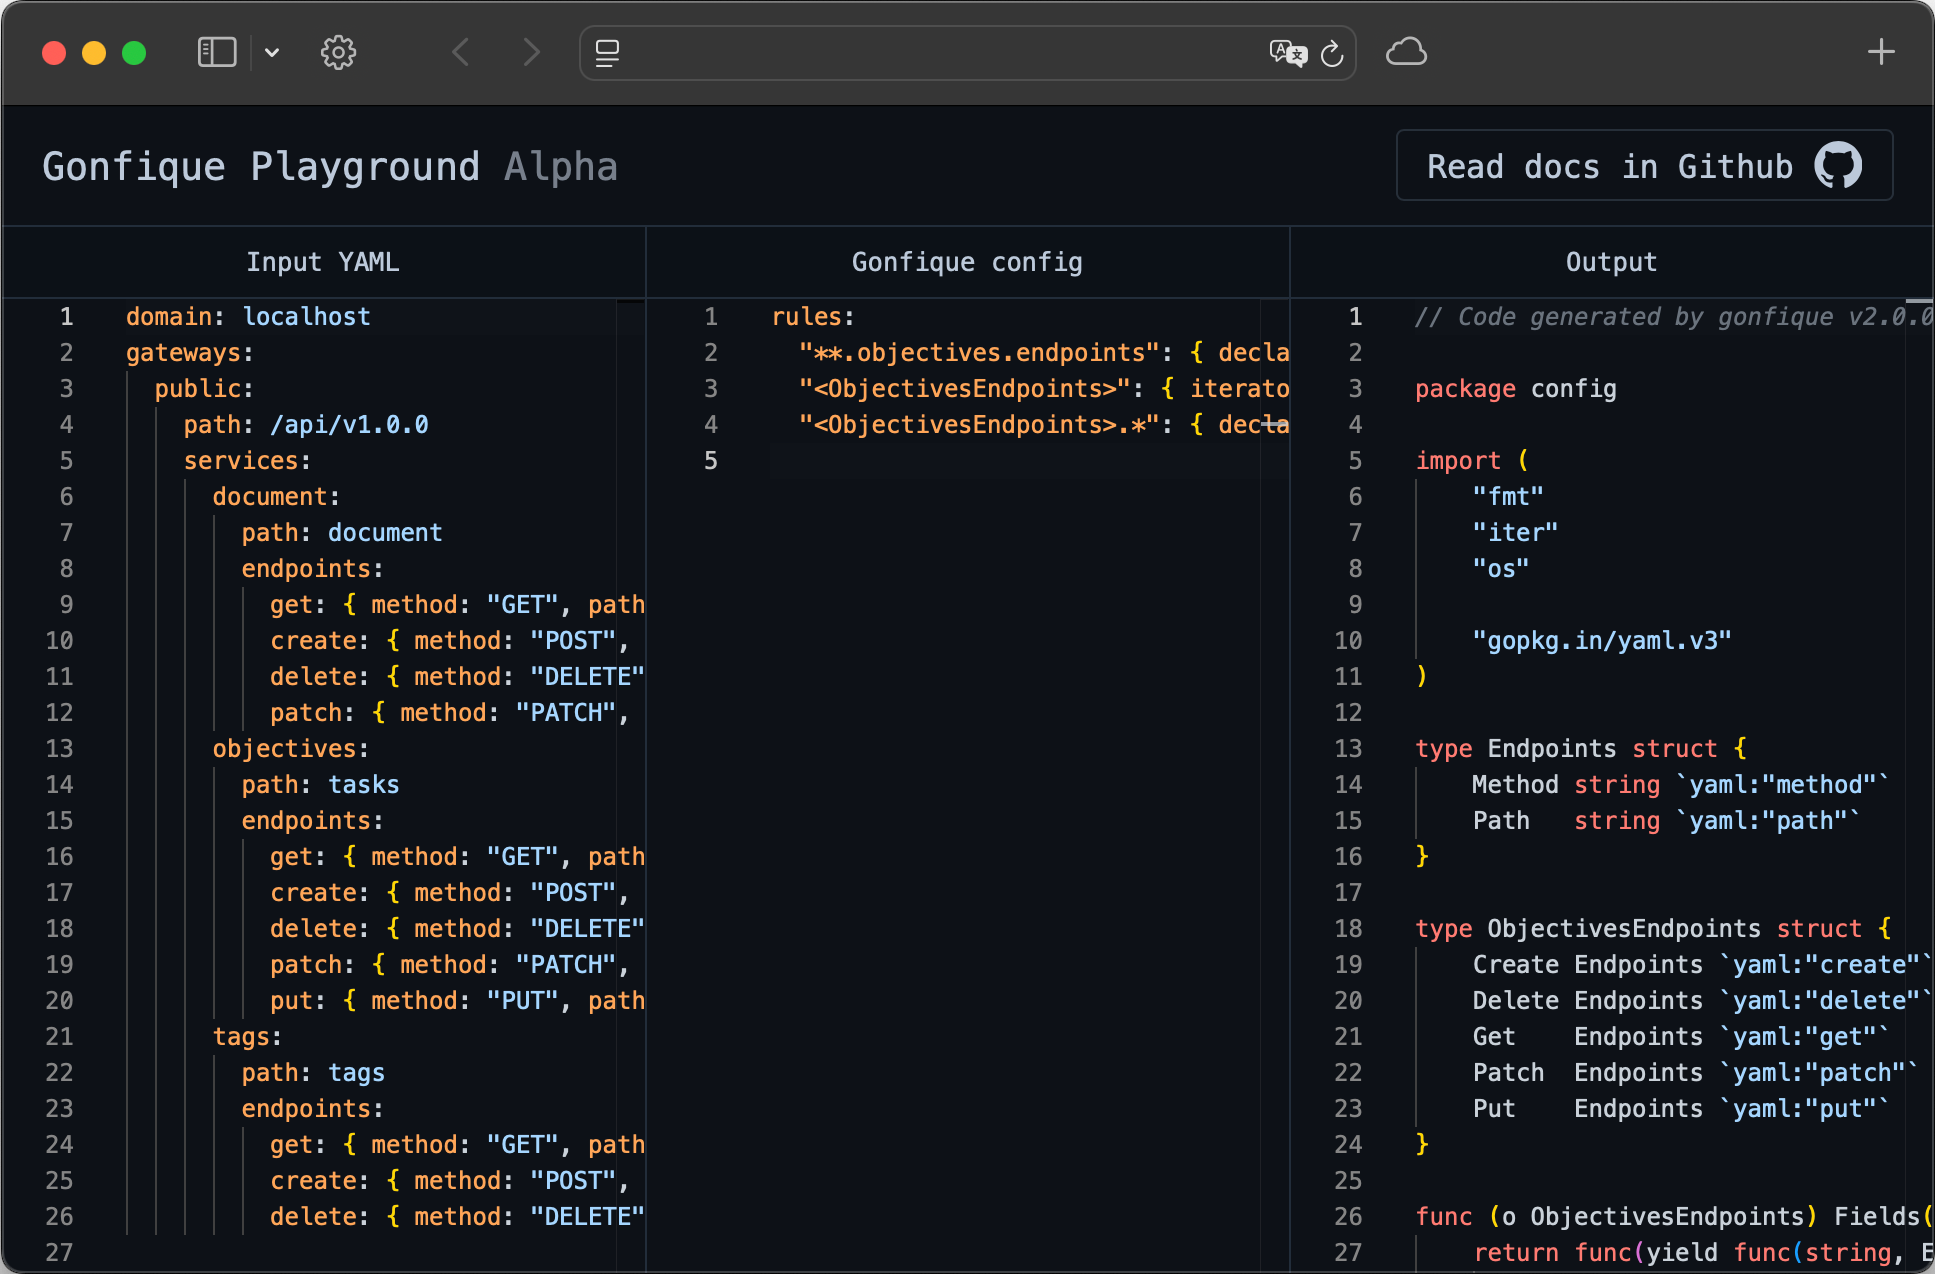Add a new tab with plus icon
Viewport: 1935px width, 1274px height.
(x=1881, y=52)
